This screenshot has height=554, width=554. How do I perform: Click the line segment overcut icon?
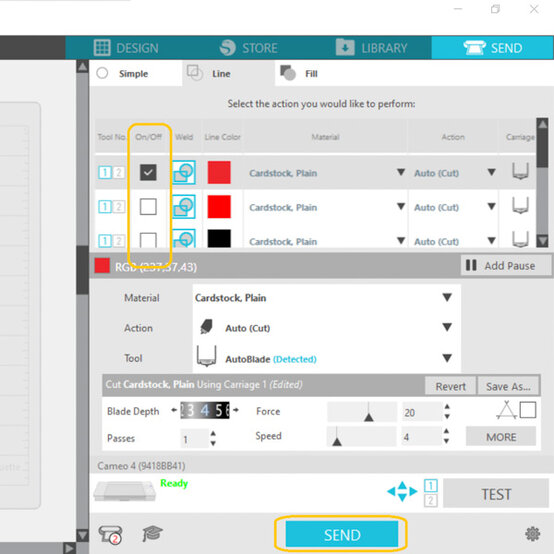coord(506,410)
